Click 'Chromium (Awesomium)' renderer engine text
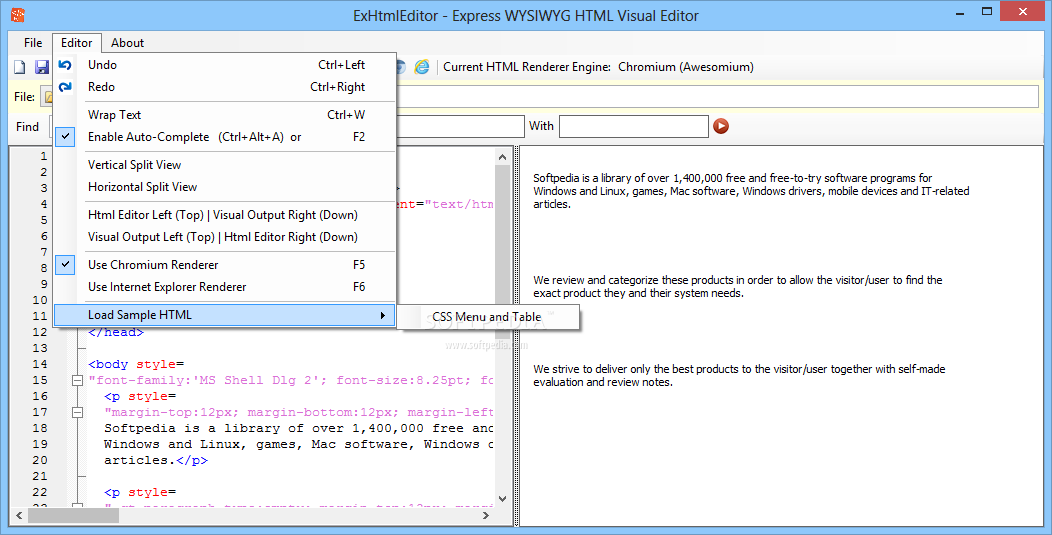The width and height of the screenshot is (1052, 535). [x=686, y=67]
